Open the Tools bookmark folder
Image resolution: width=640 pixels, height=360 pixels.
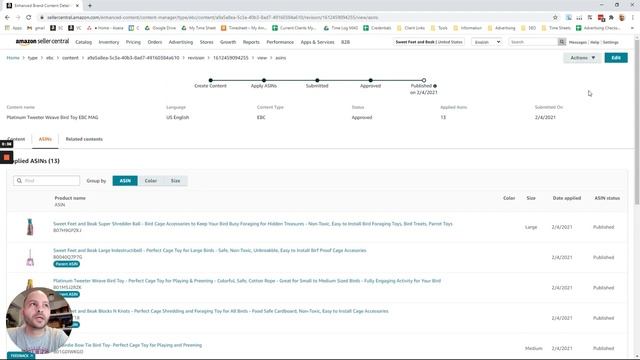coord(440,28)
